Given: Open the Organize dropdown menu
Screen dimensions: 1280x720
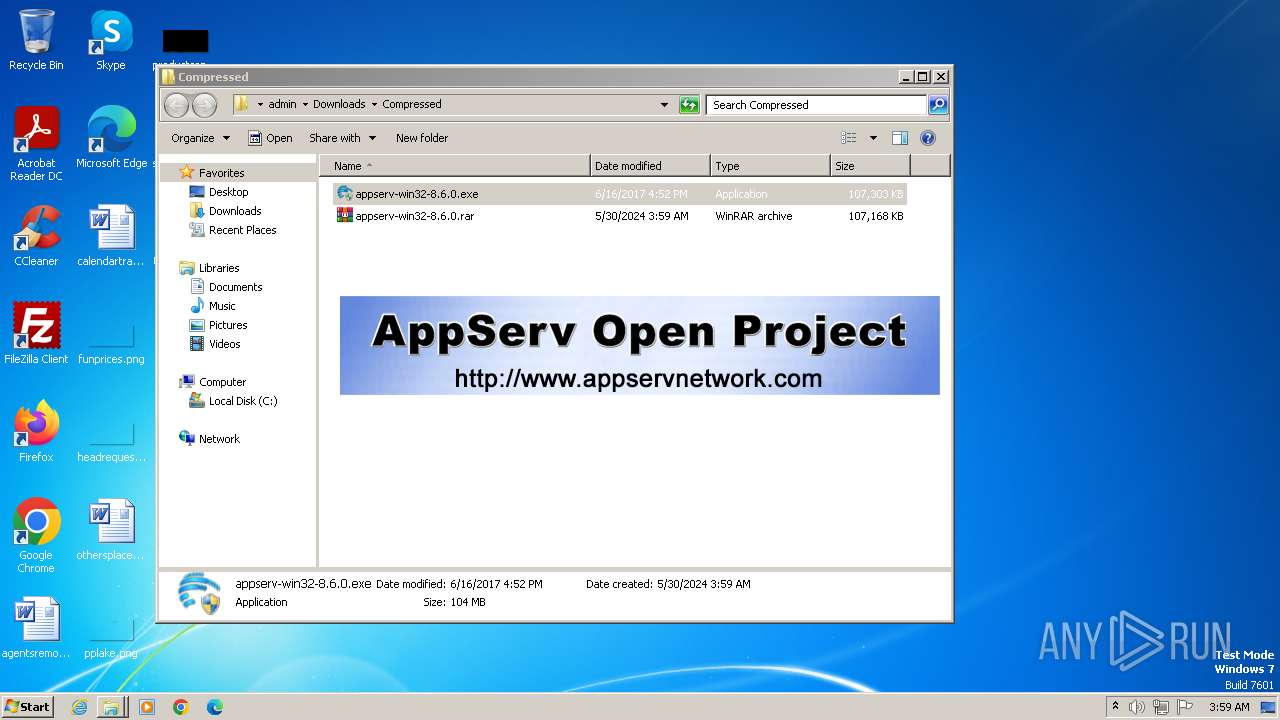Looking at the screenshot, I should point(200,138).
